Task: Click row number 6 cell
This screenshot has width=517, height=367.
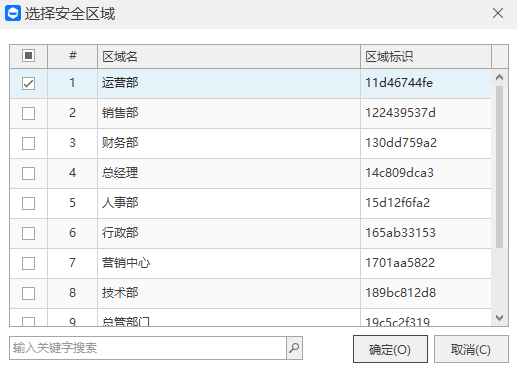Action: 73,233
